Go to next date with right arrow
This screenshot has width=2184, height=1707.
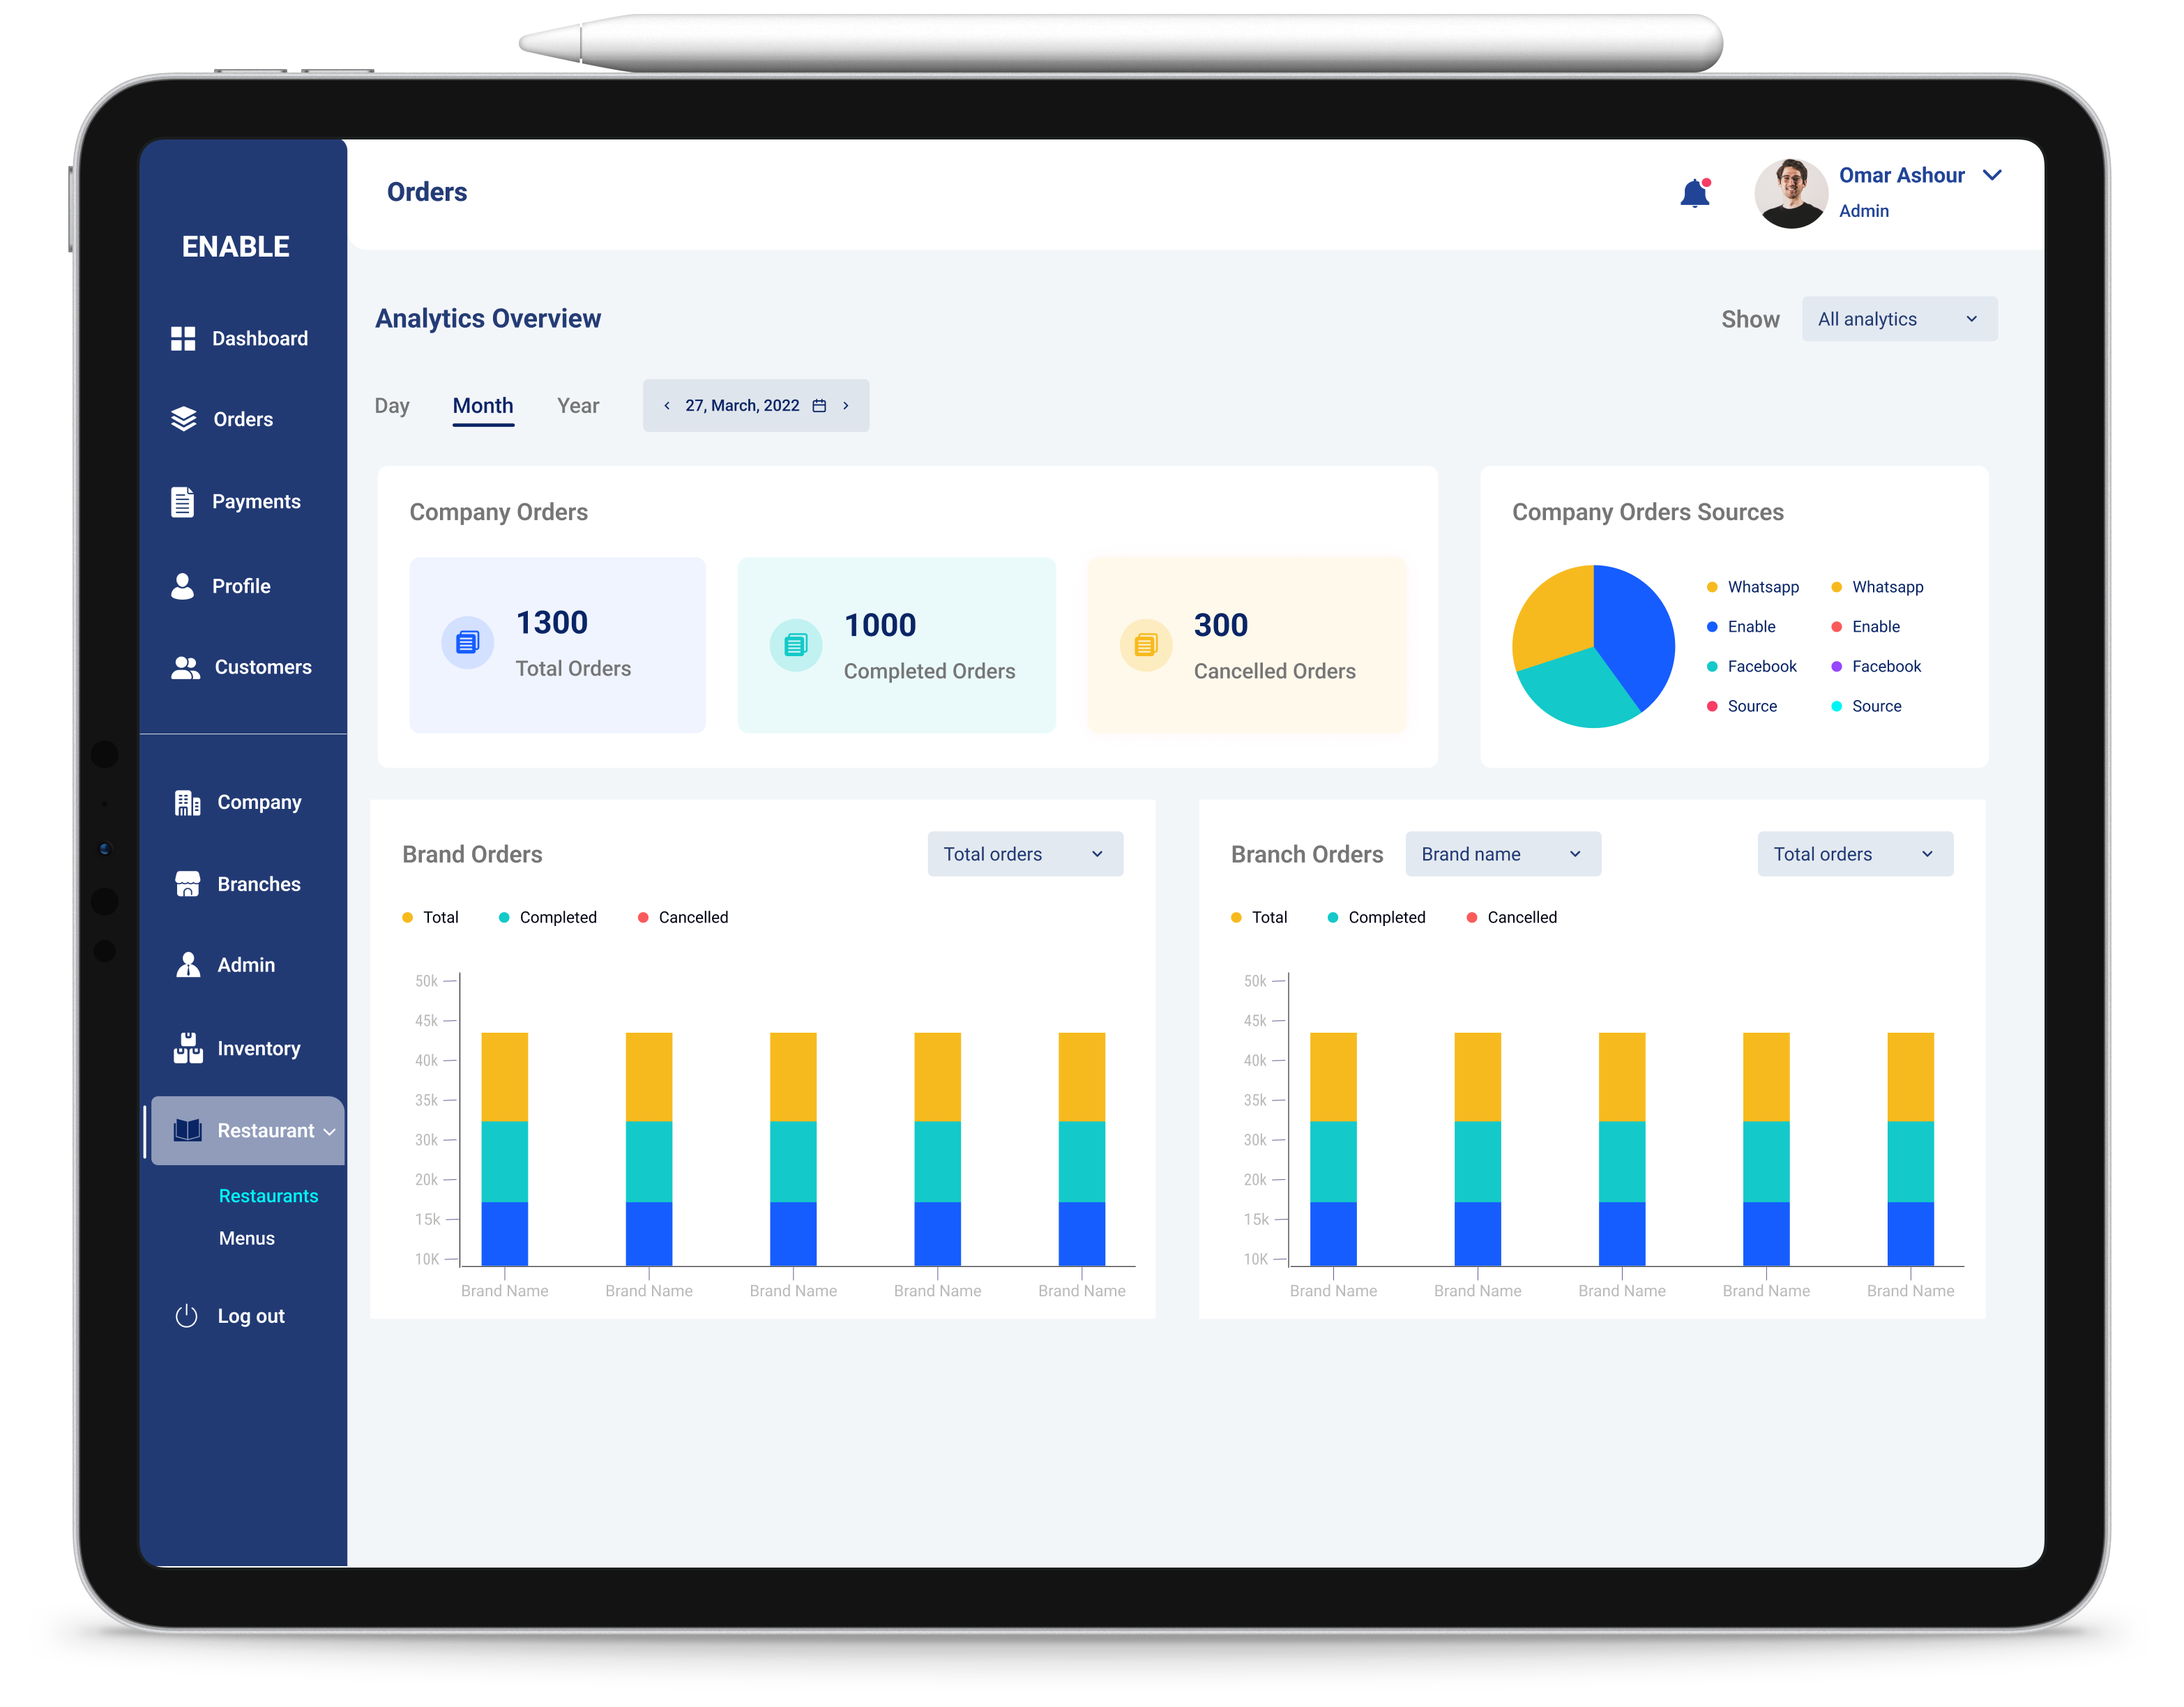[846, 406]
